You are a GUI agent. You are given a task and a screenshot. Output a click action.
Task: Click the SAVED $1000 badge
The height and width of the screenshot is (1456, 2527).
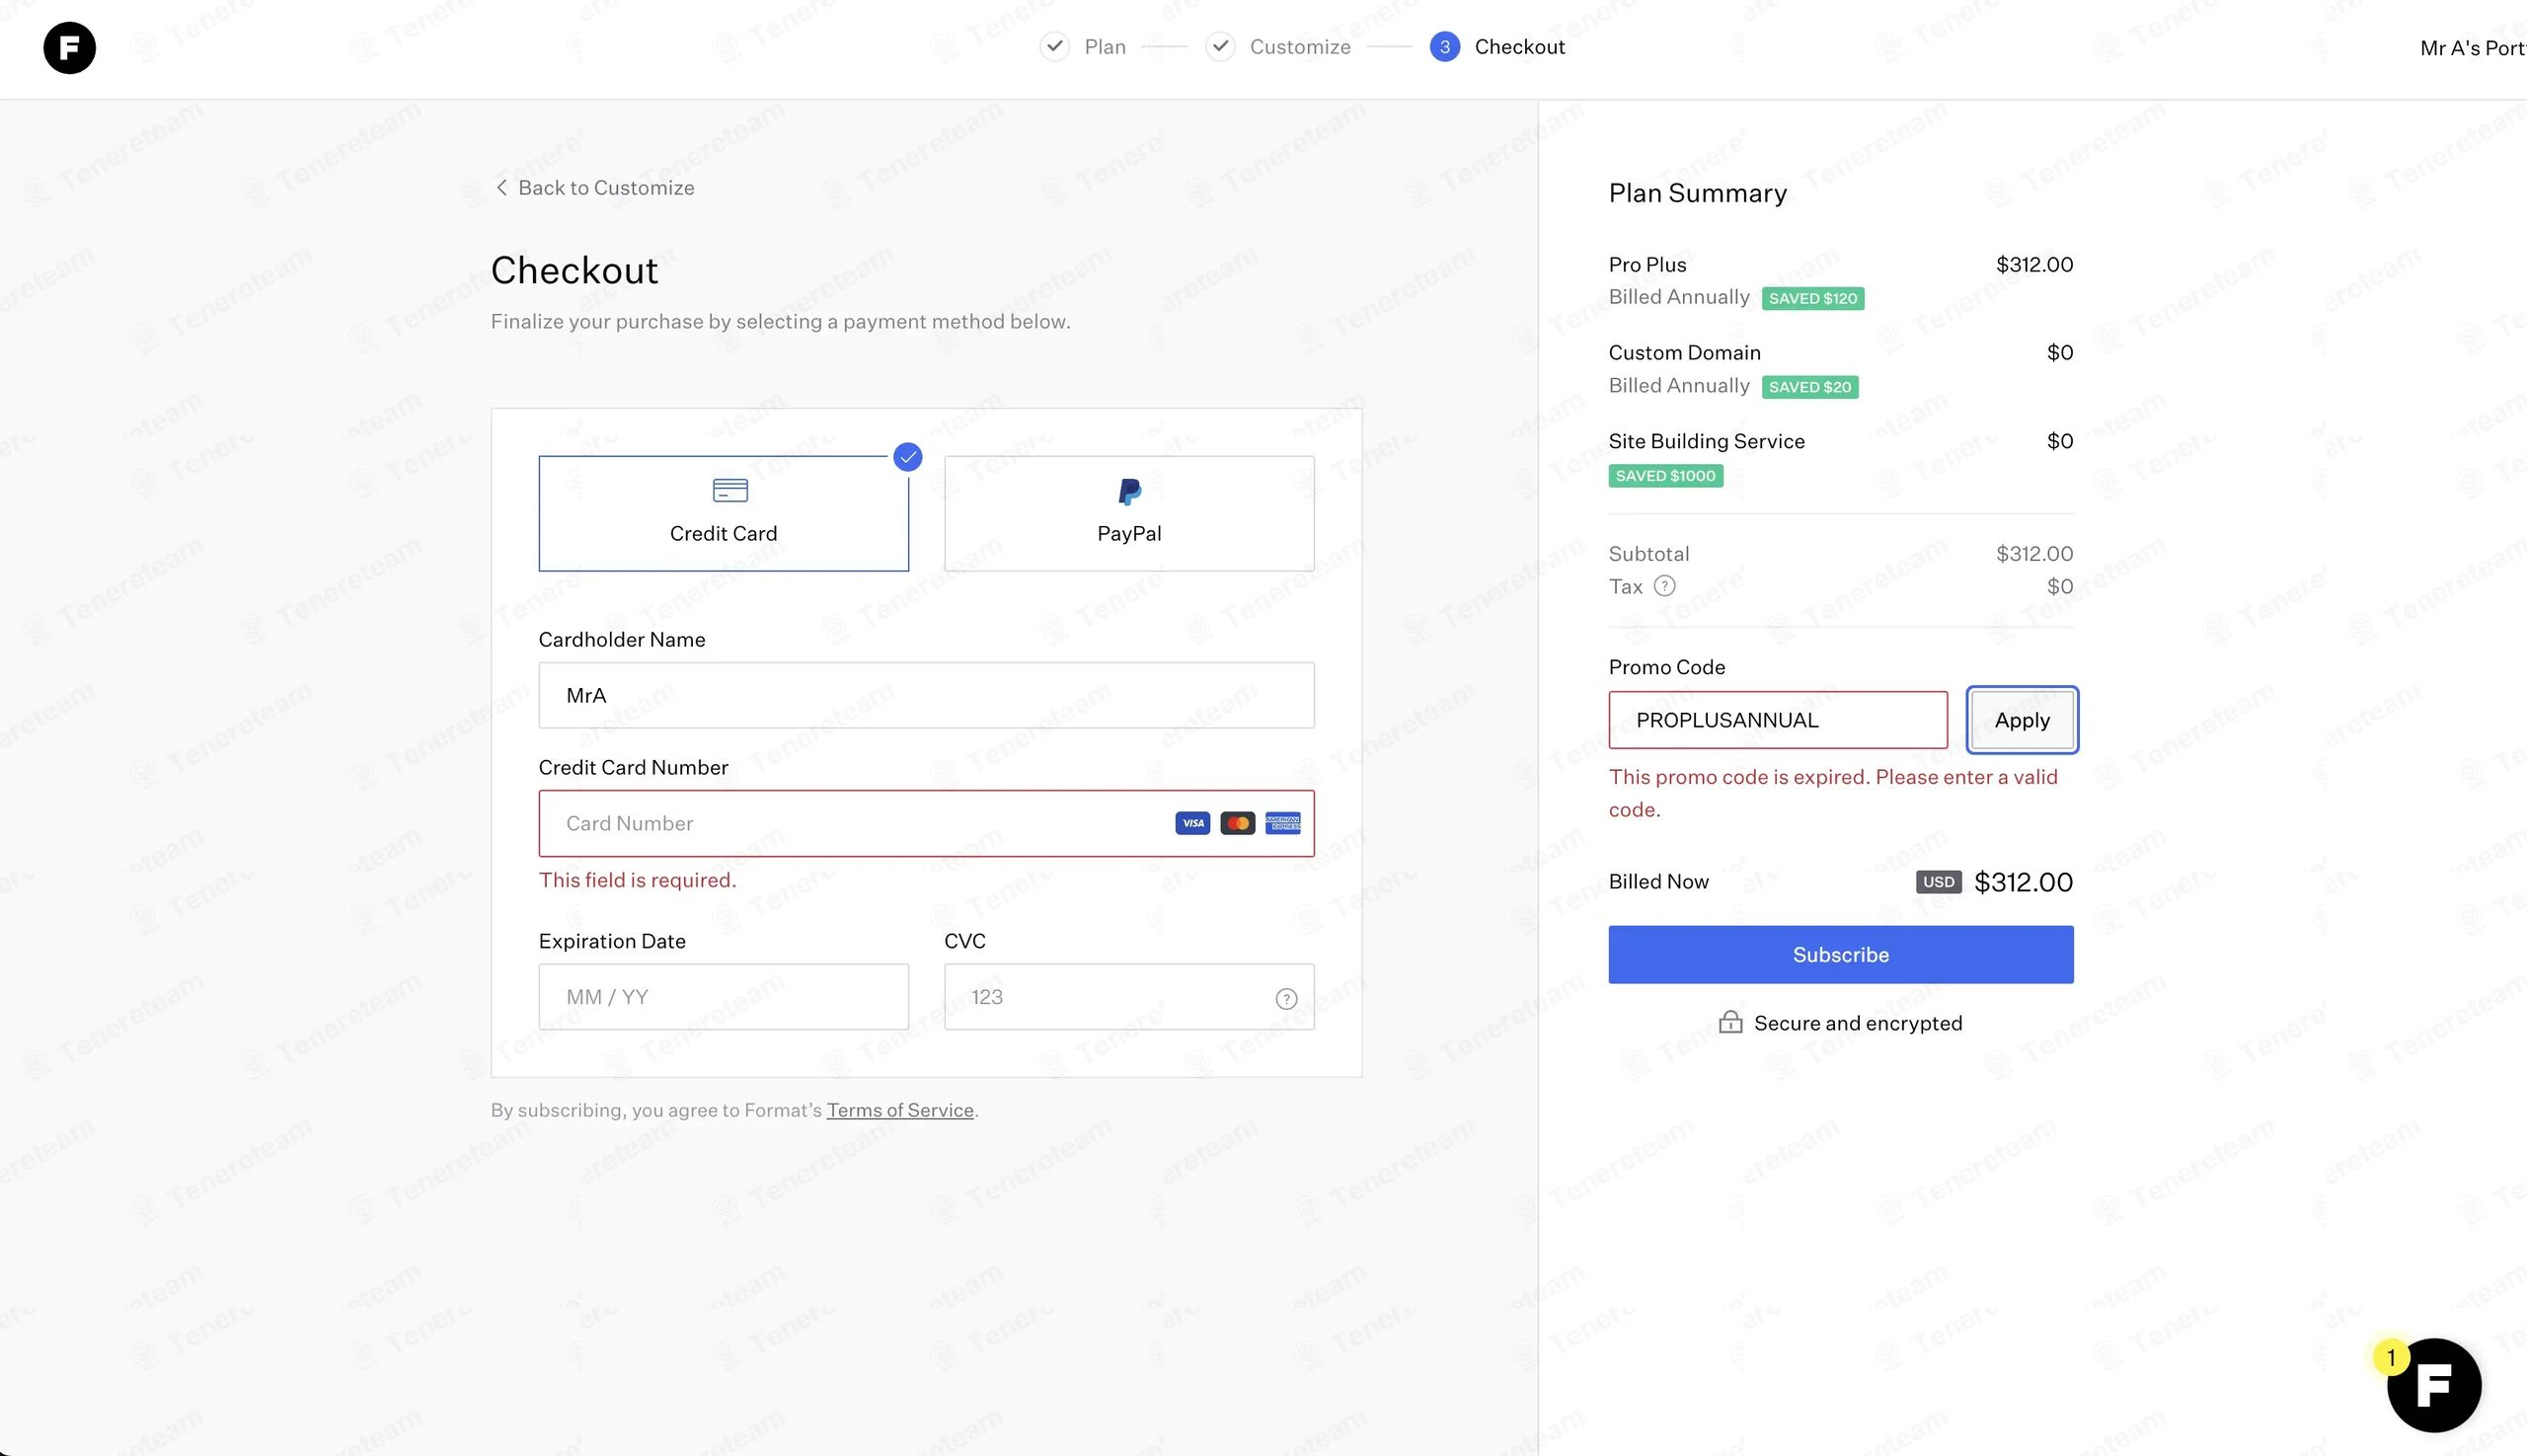click(x=1665, y=476)
